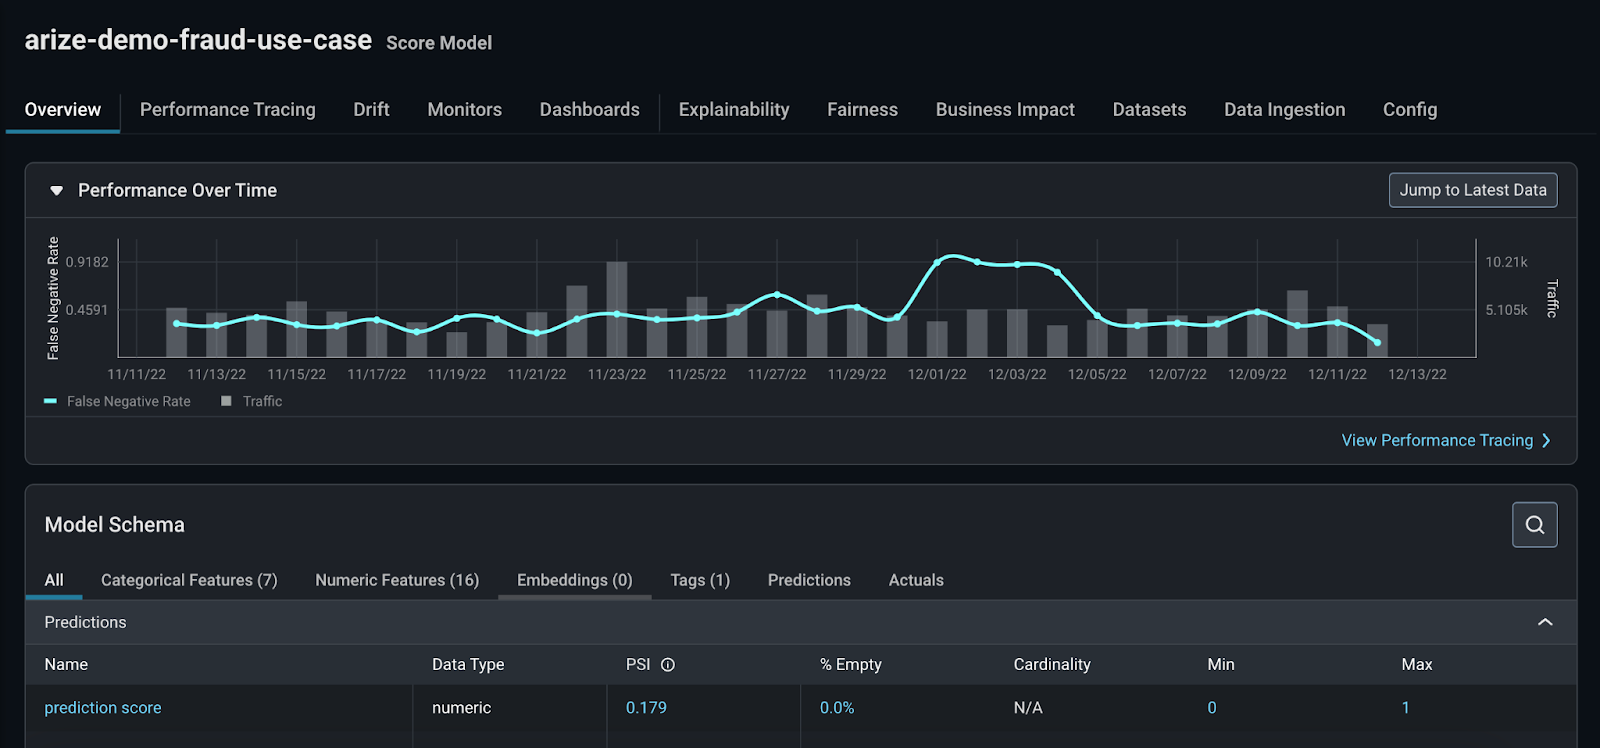Click Jump to Latest Data button
Viewport: 1600px width, 748px height.
(1473, 190)
